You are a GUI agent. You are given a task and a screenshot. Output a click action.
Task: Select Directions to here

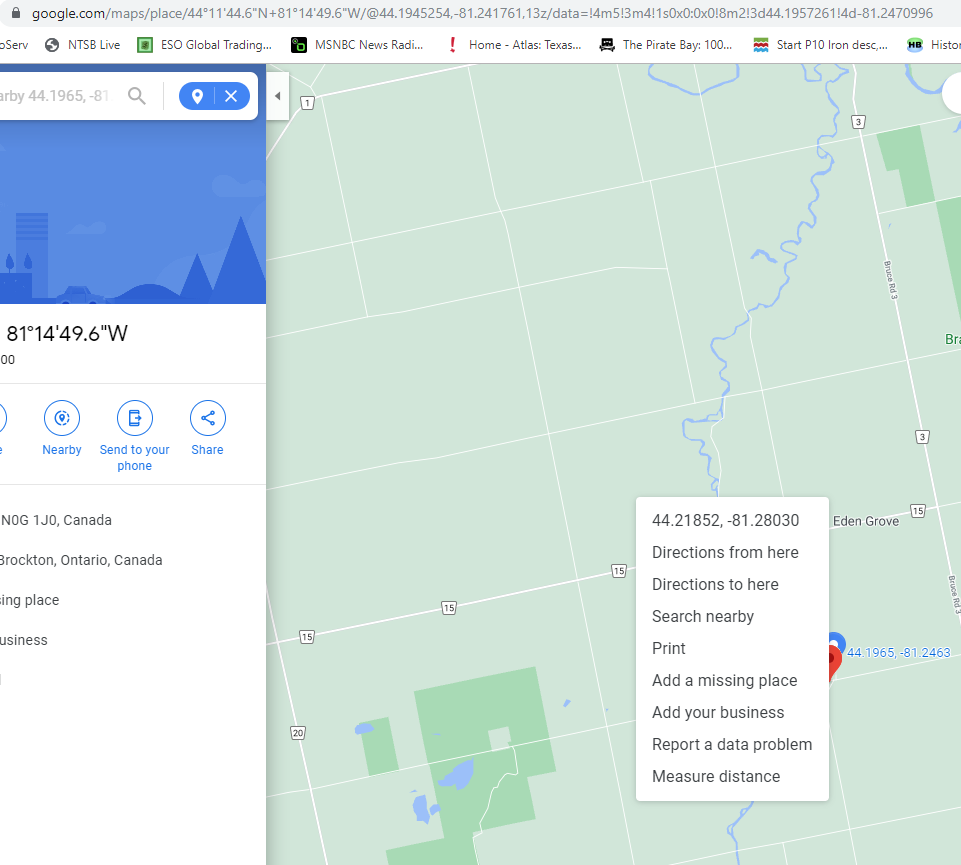[x=715, y=584]
